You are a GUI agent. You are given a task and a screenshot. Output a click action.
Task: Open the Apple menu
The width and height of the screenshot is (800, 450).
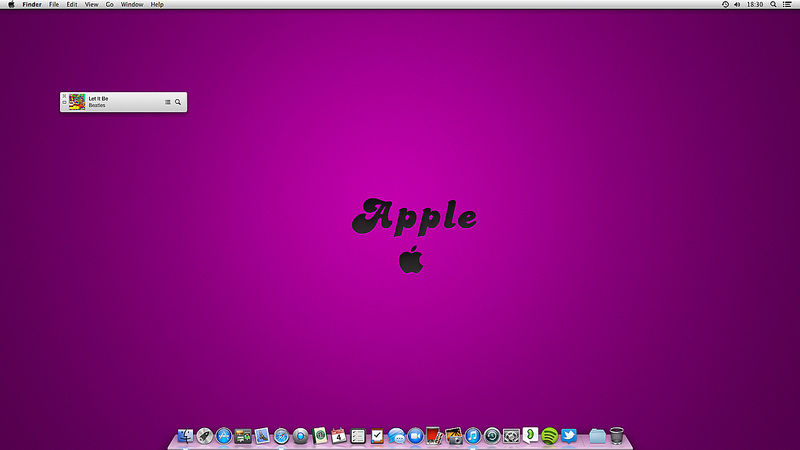[11, 4]
